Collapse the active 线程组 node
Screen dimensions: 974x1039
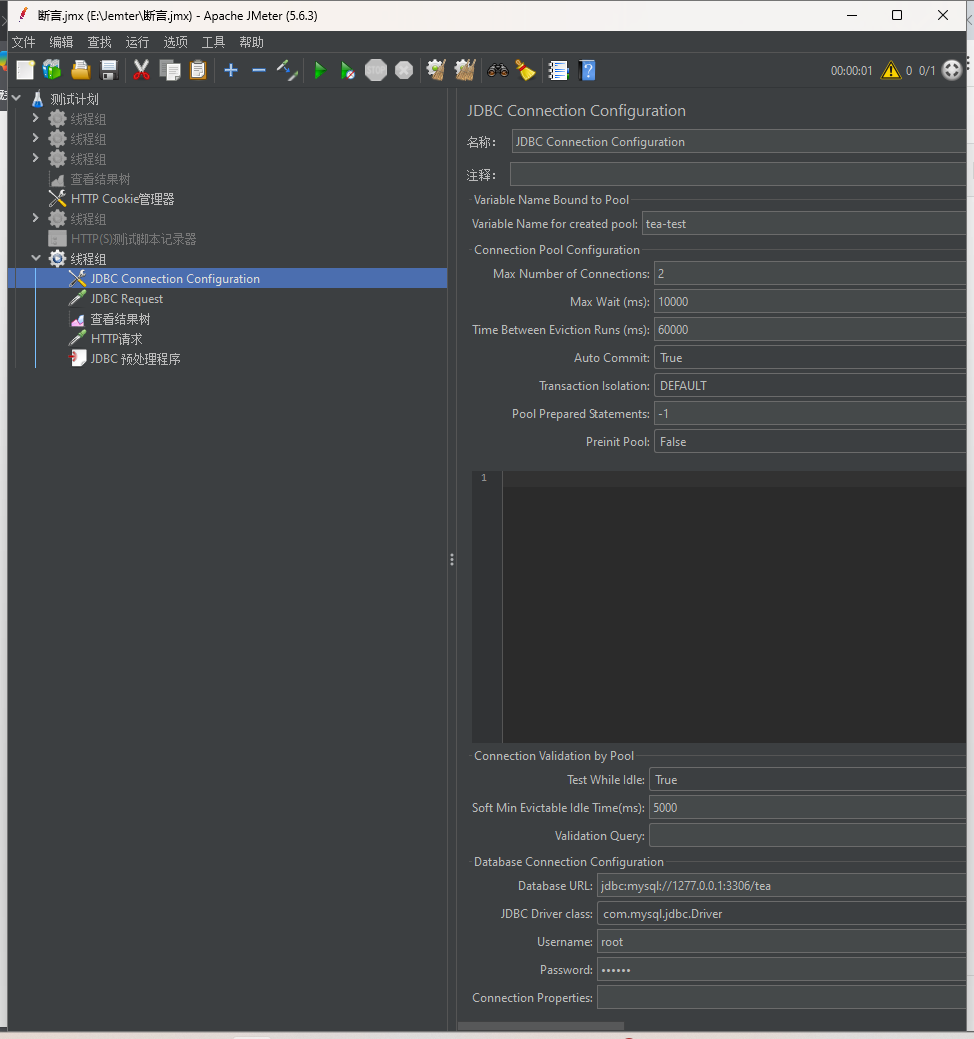point(36,258)
